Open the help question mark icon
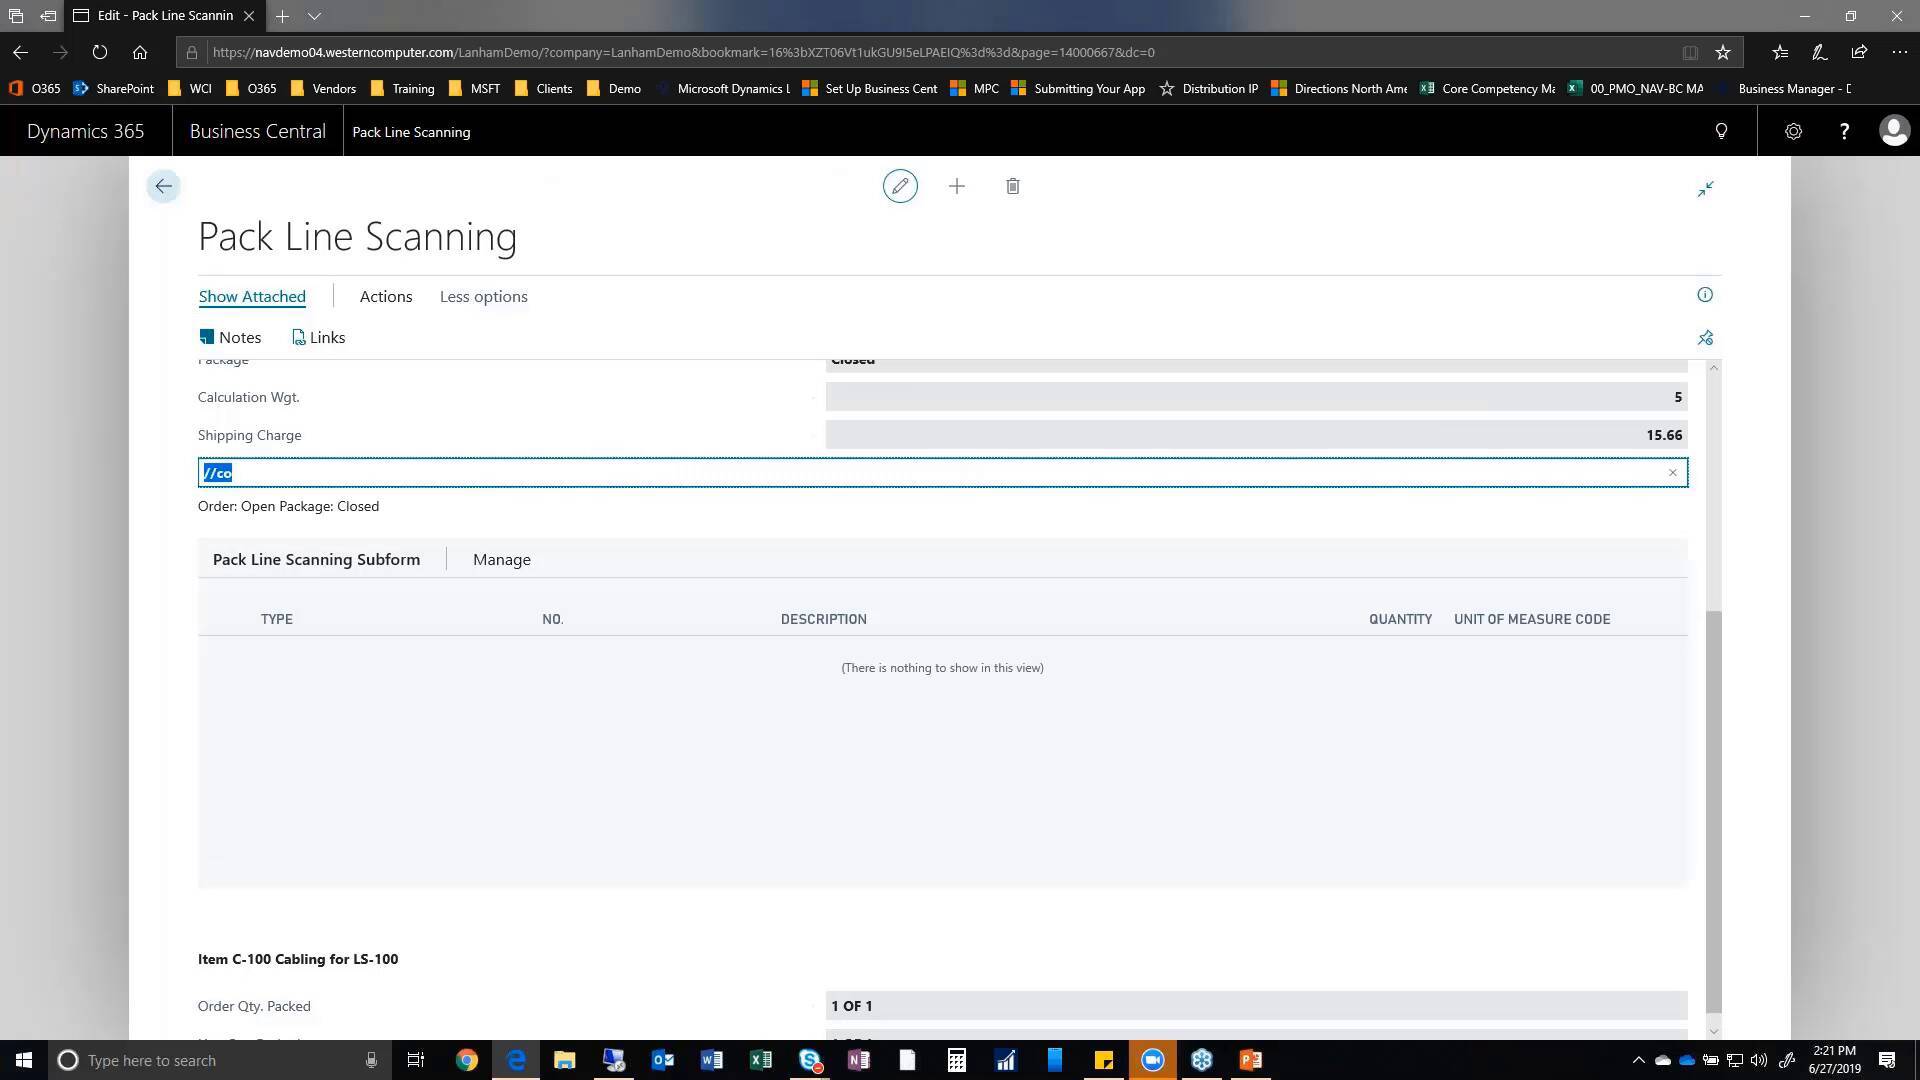The height and width of the screenshot is (1080, 1920). pos(1845,131)
